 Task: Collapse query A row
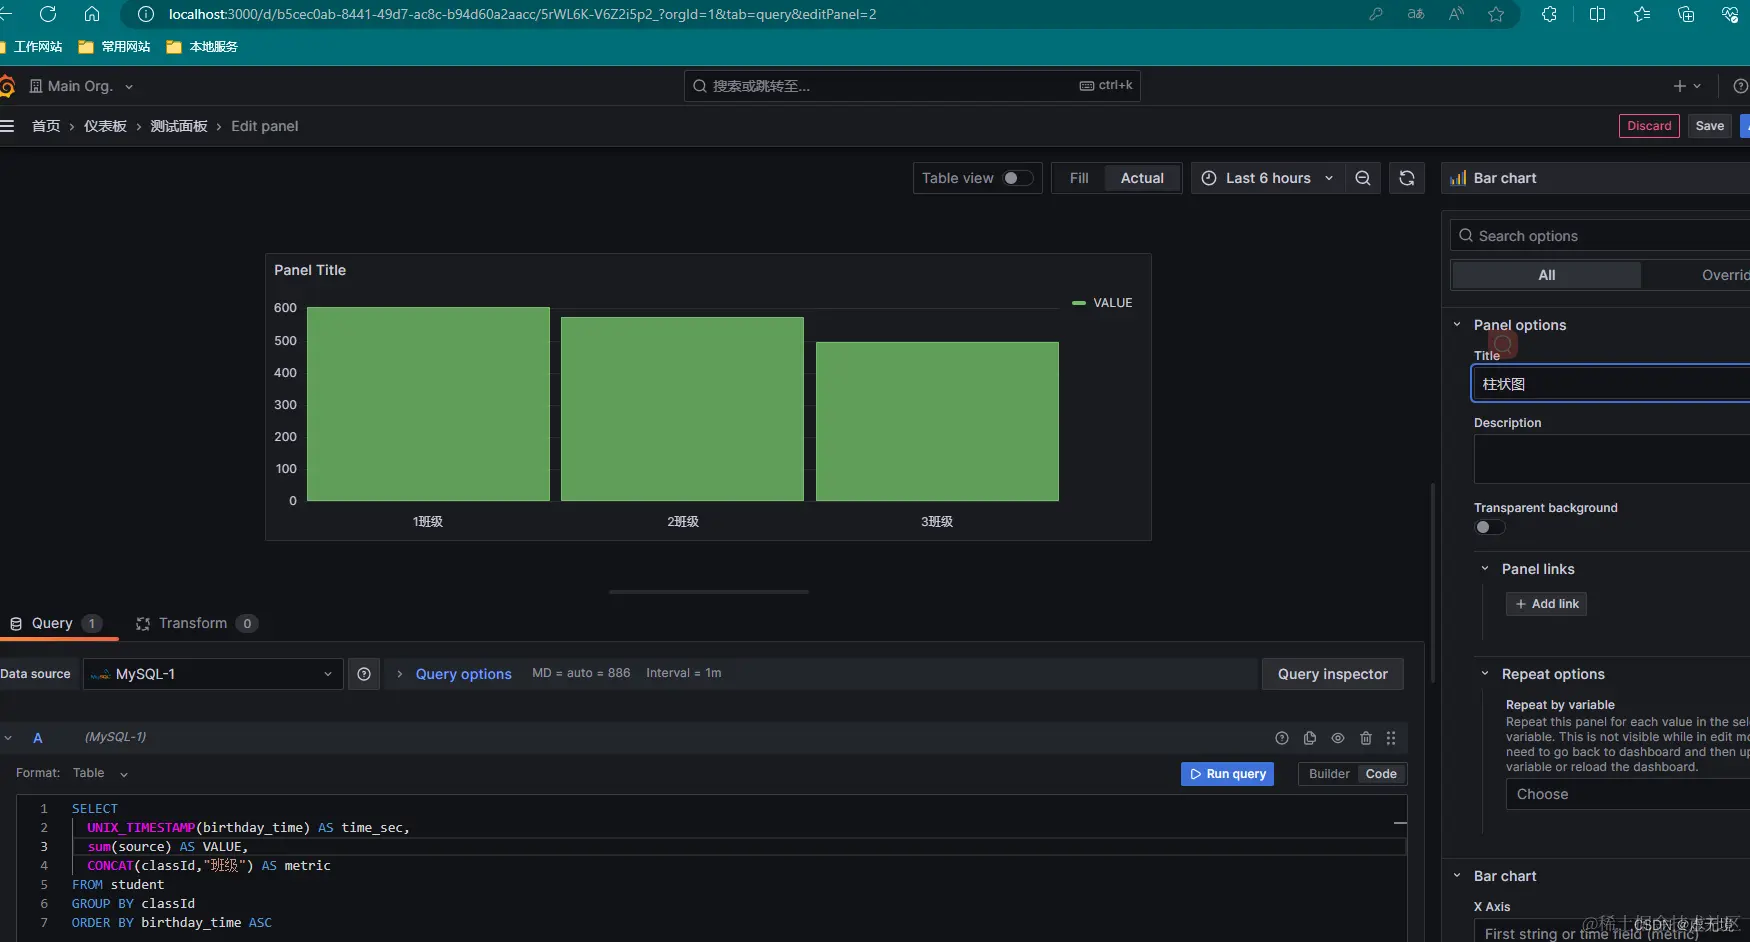(8, 738)
